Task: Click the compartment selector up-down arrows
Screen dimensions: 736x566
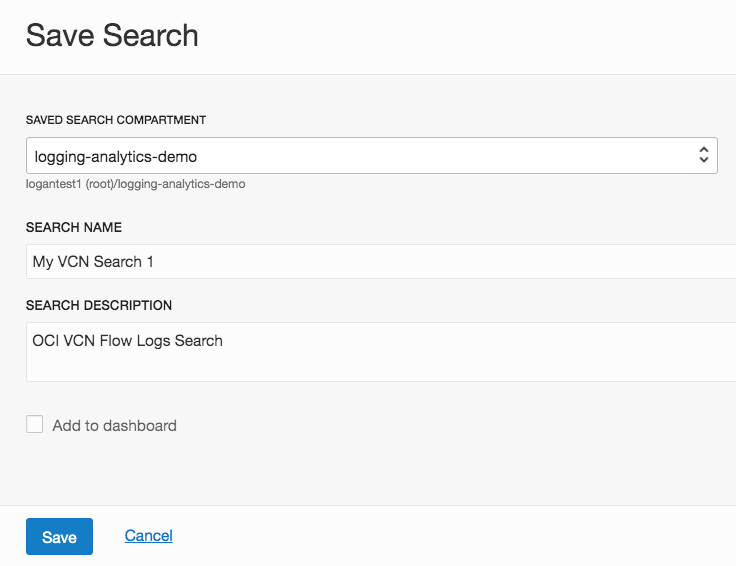Action: pyautogui.click(x=703, y=155)
